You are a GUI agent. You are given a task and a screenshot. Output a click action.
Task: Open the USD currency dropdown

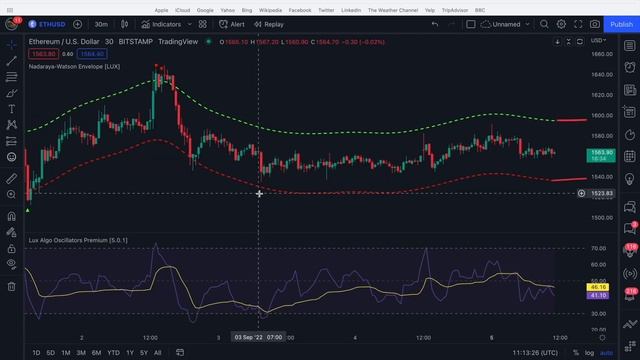598,40
